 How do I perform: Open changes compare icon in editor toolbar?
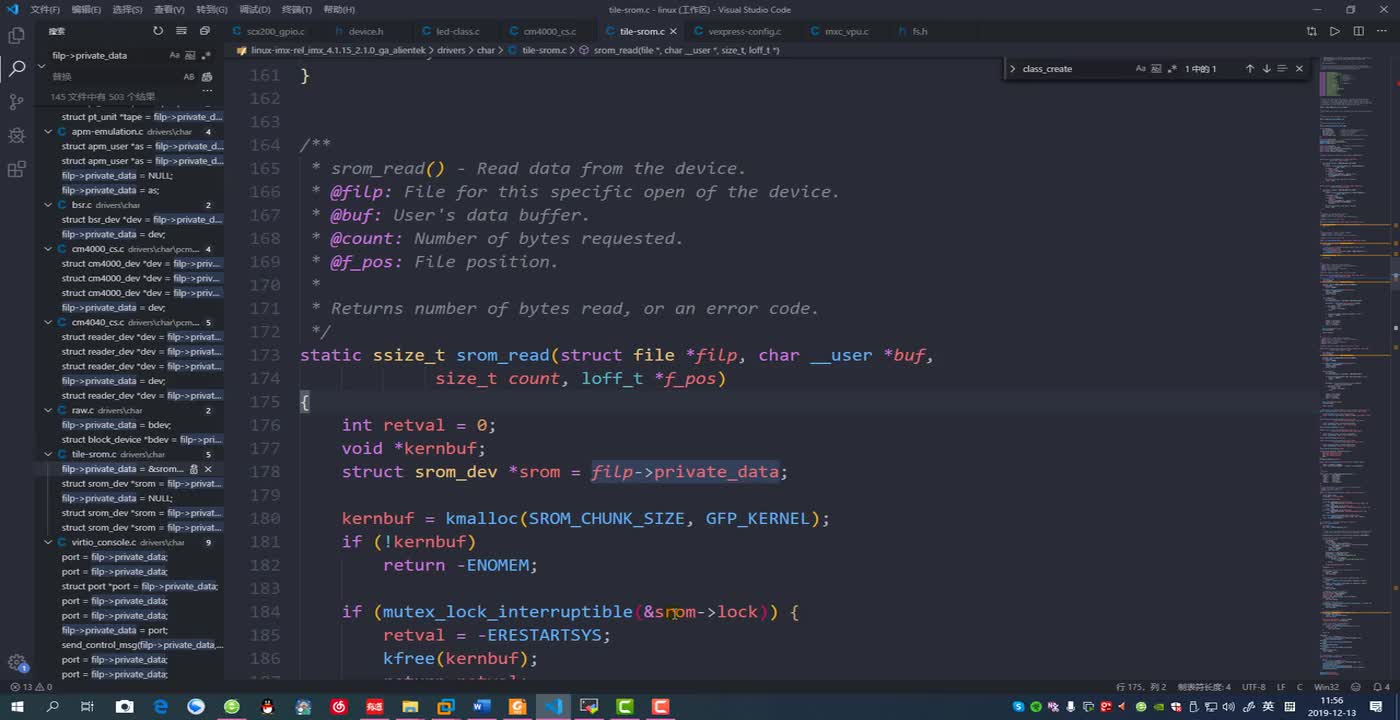[1312, 31]
